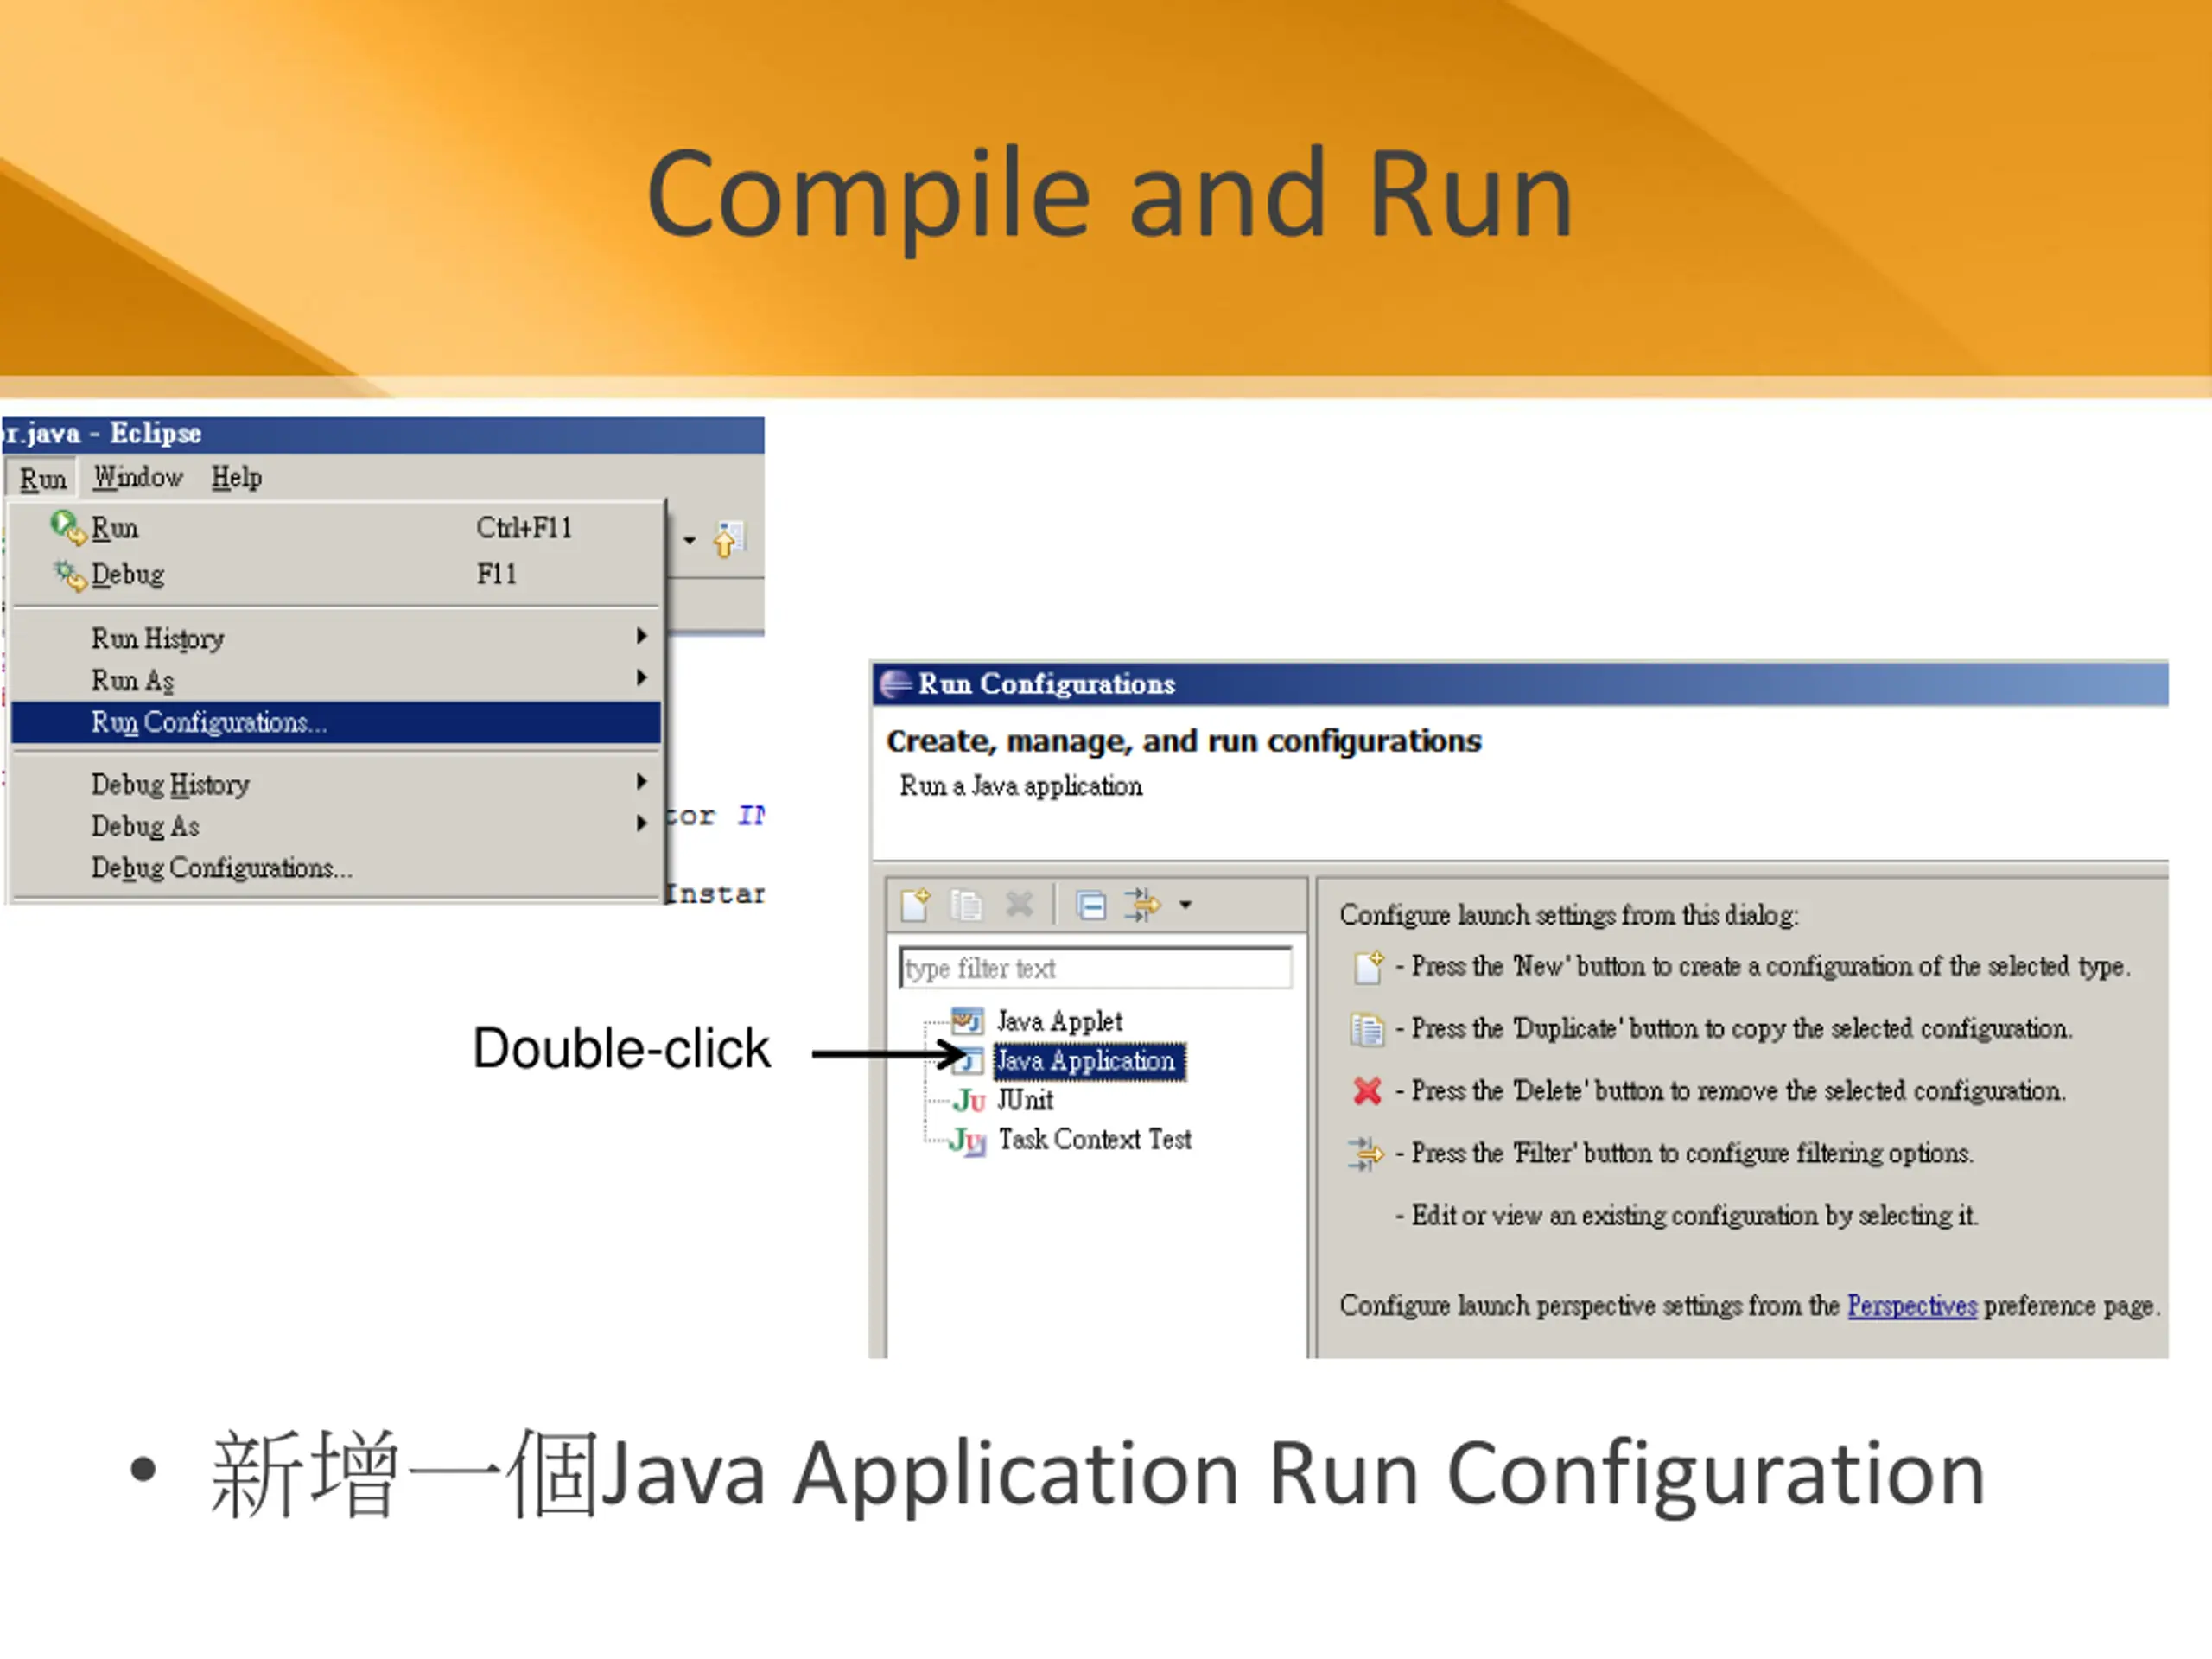Viewport: 2212px width, 1659px height.
Task: Expand Run As submenu
Action: coord(336,680)
